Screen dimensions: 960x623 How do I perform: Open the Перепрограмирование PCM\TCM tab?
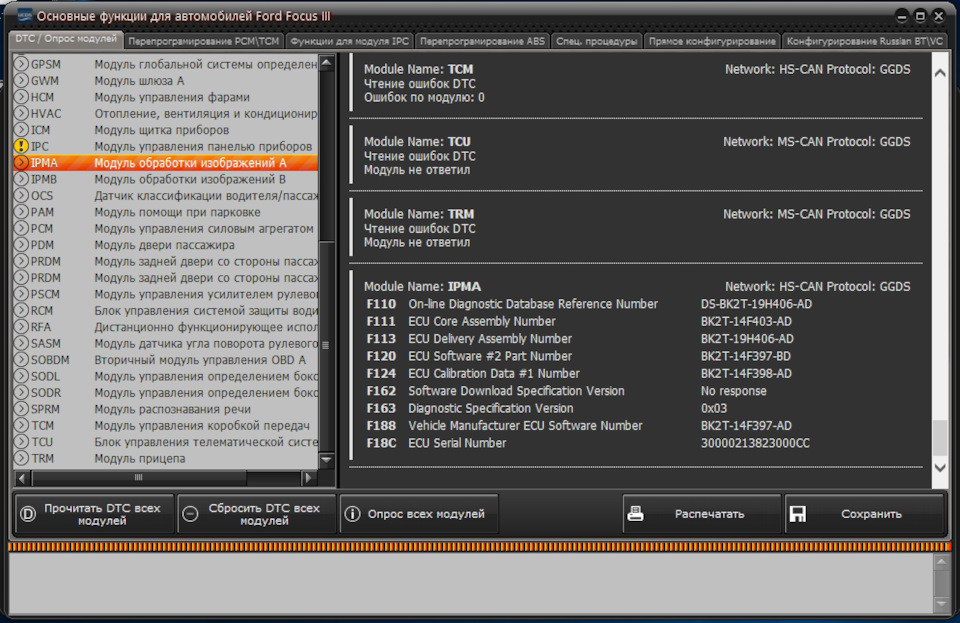(x=204, y=41)
